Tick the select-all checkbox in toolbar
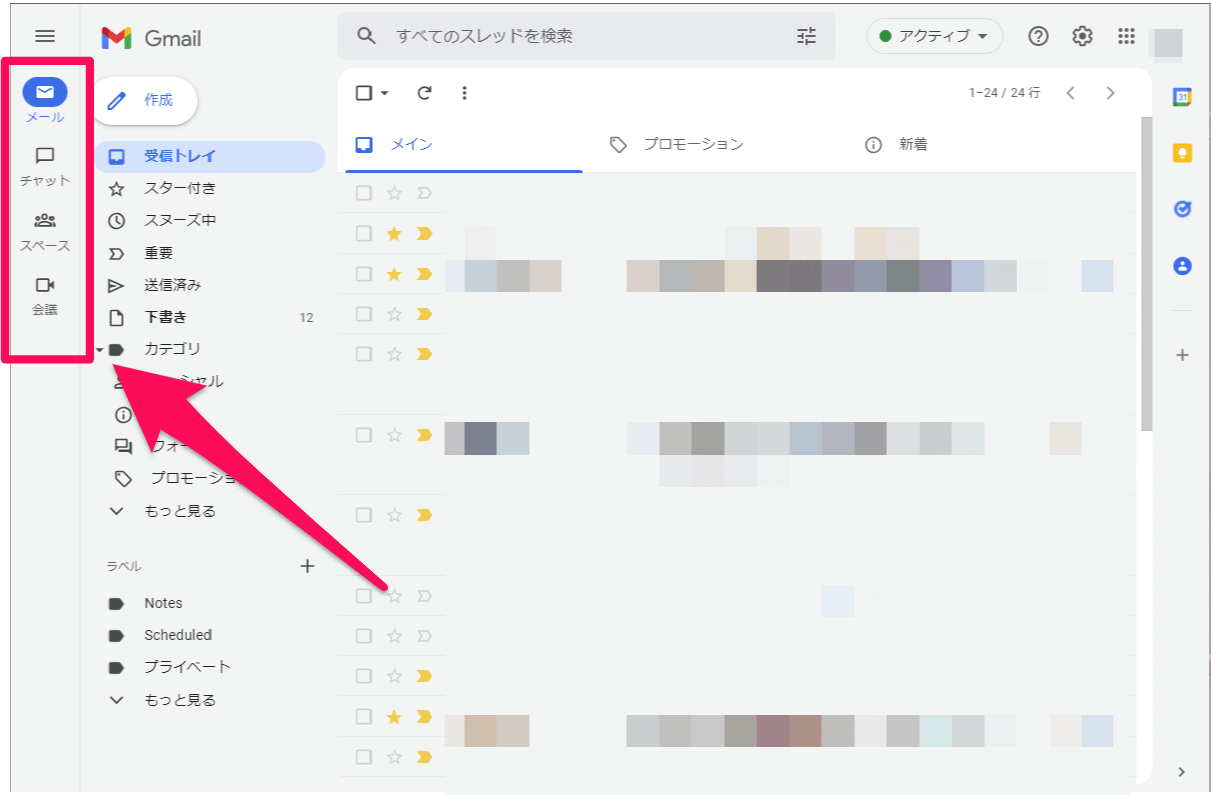1211x795 pixels. (x=364, y=93)
